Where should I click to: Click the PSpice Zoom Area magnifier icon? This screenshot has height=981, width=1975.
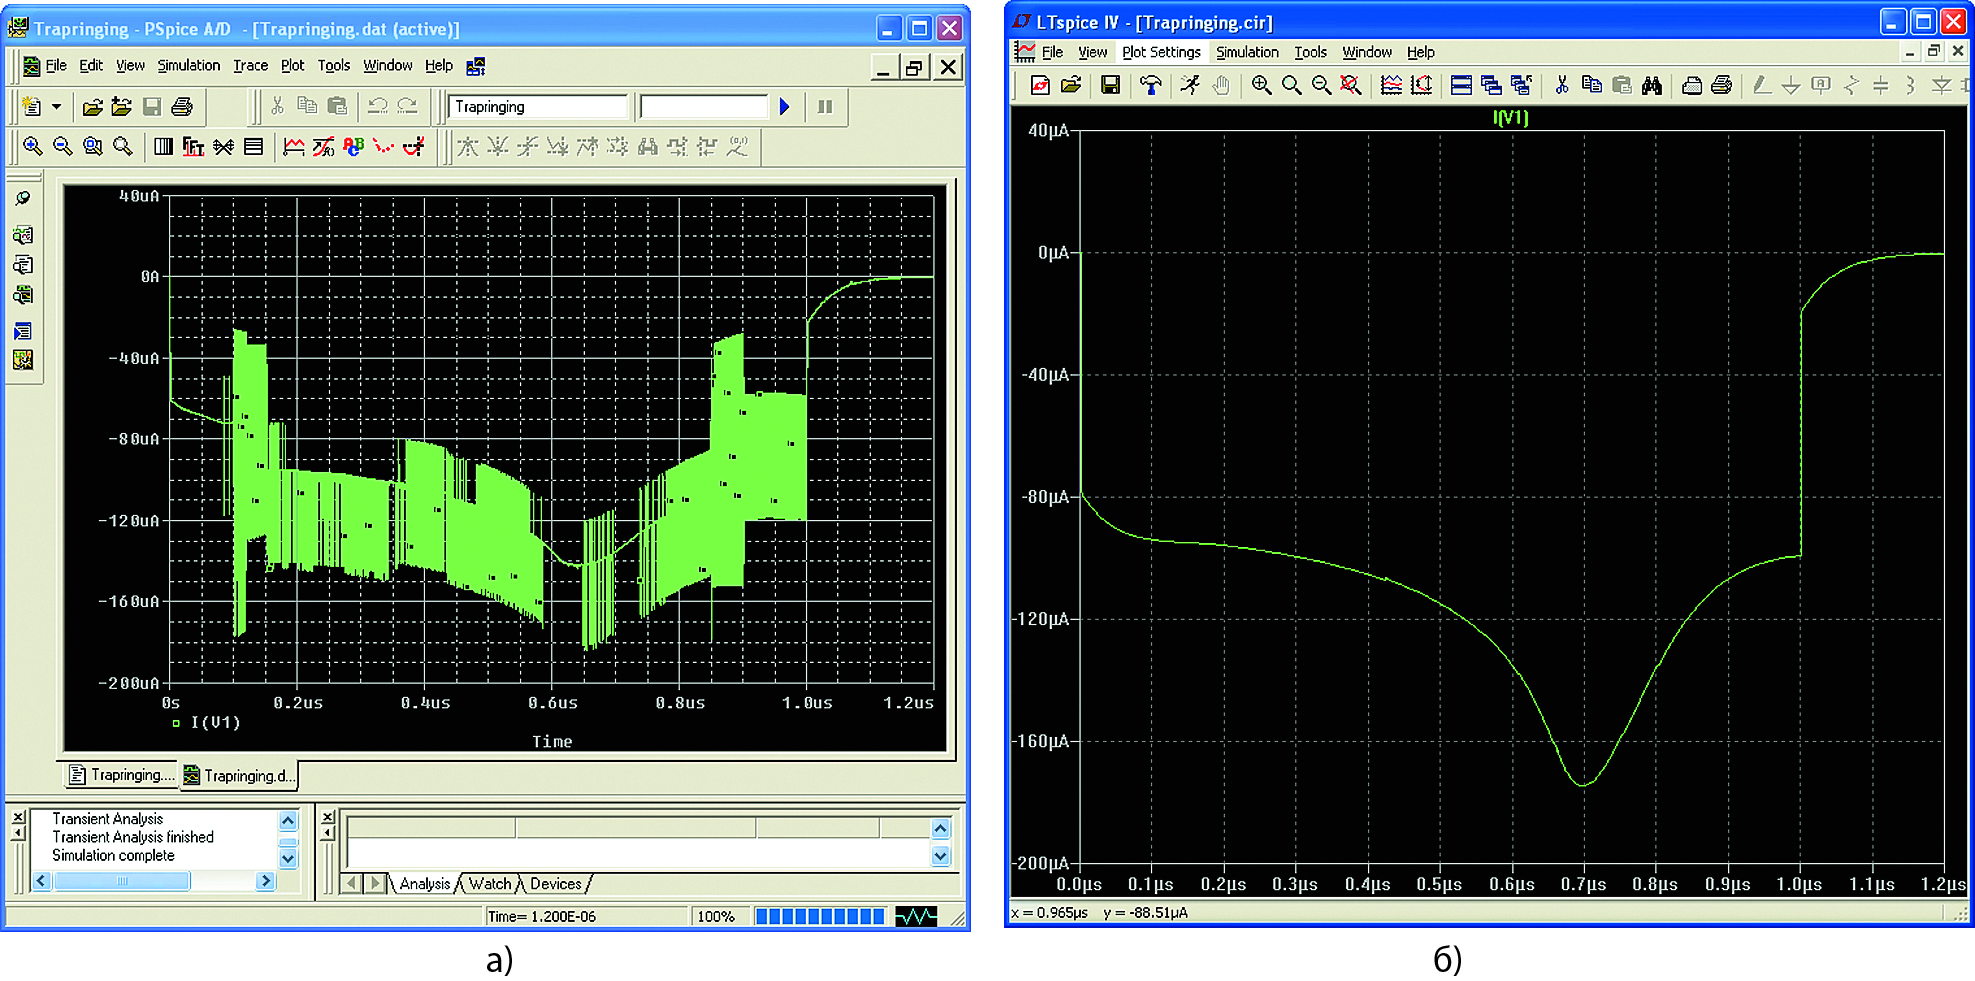(x=93, y=147)
